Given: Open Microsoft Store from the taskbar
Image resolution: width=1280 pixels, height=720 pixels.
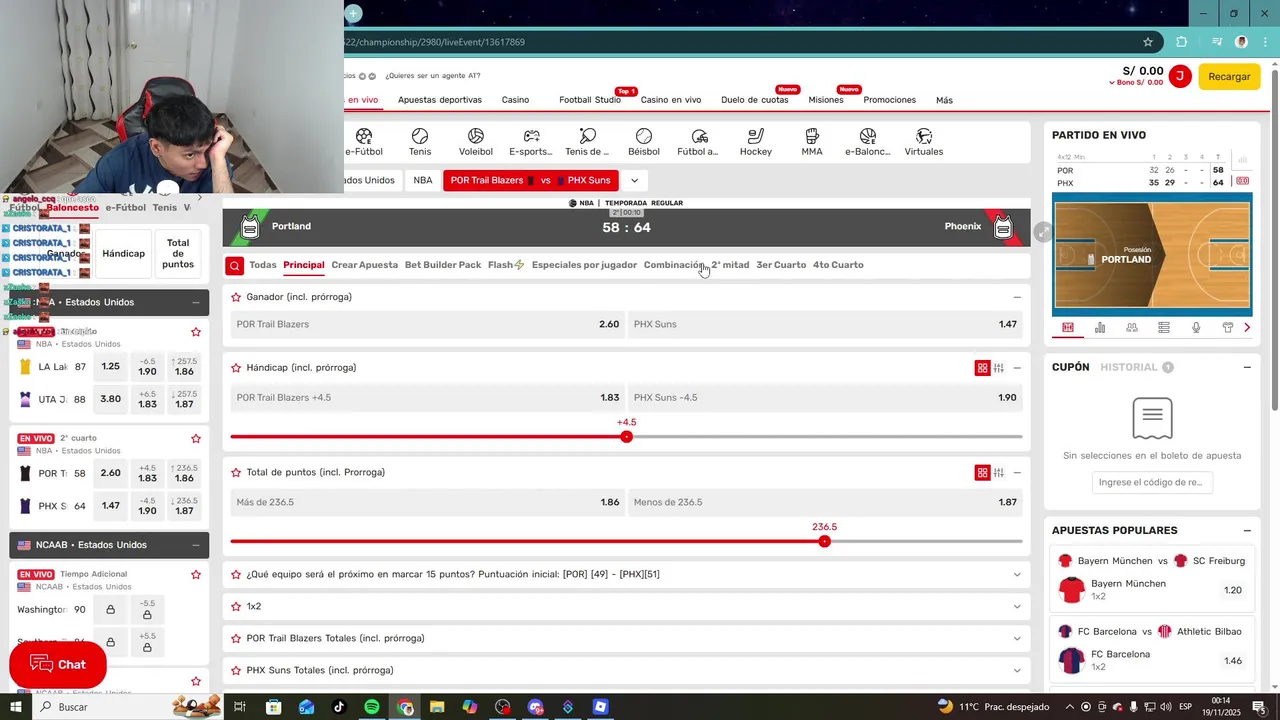Looking at the screenshot, I should tap(273, 707).
